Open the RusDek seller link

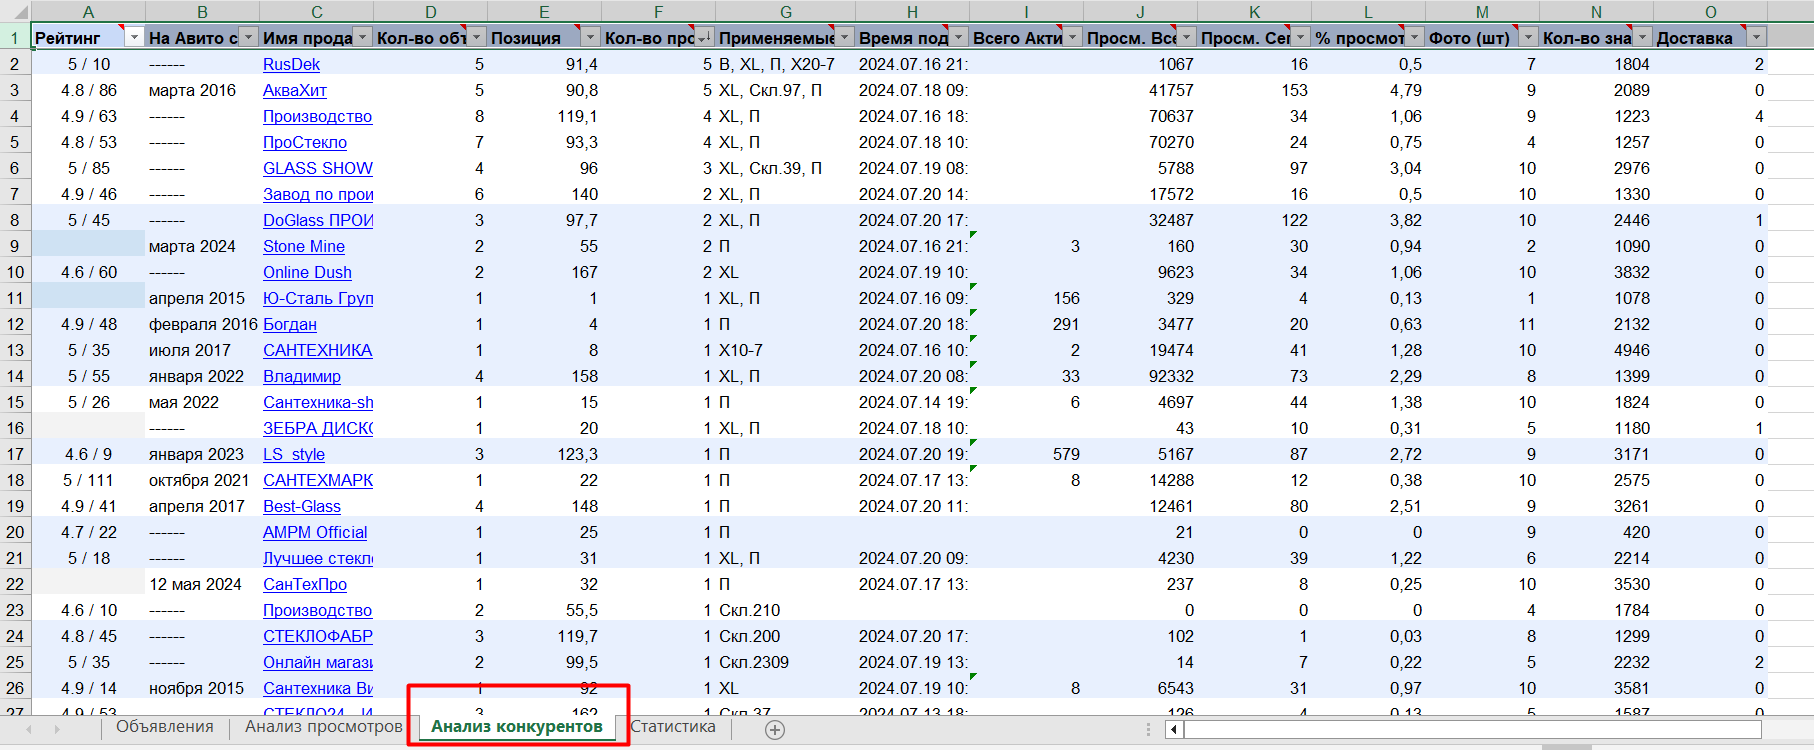[291, 64]
